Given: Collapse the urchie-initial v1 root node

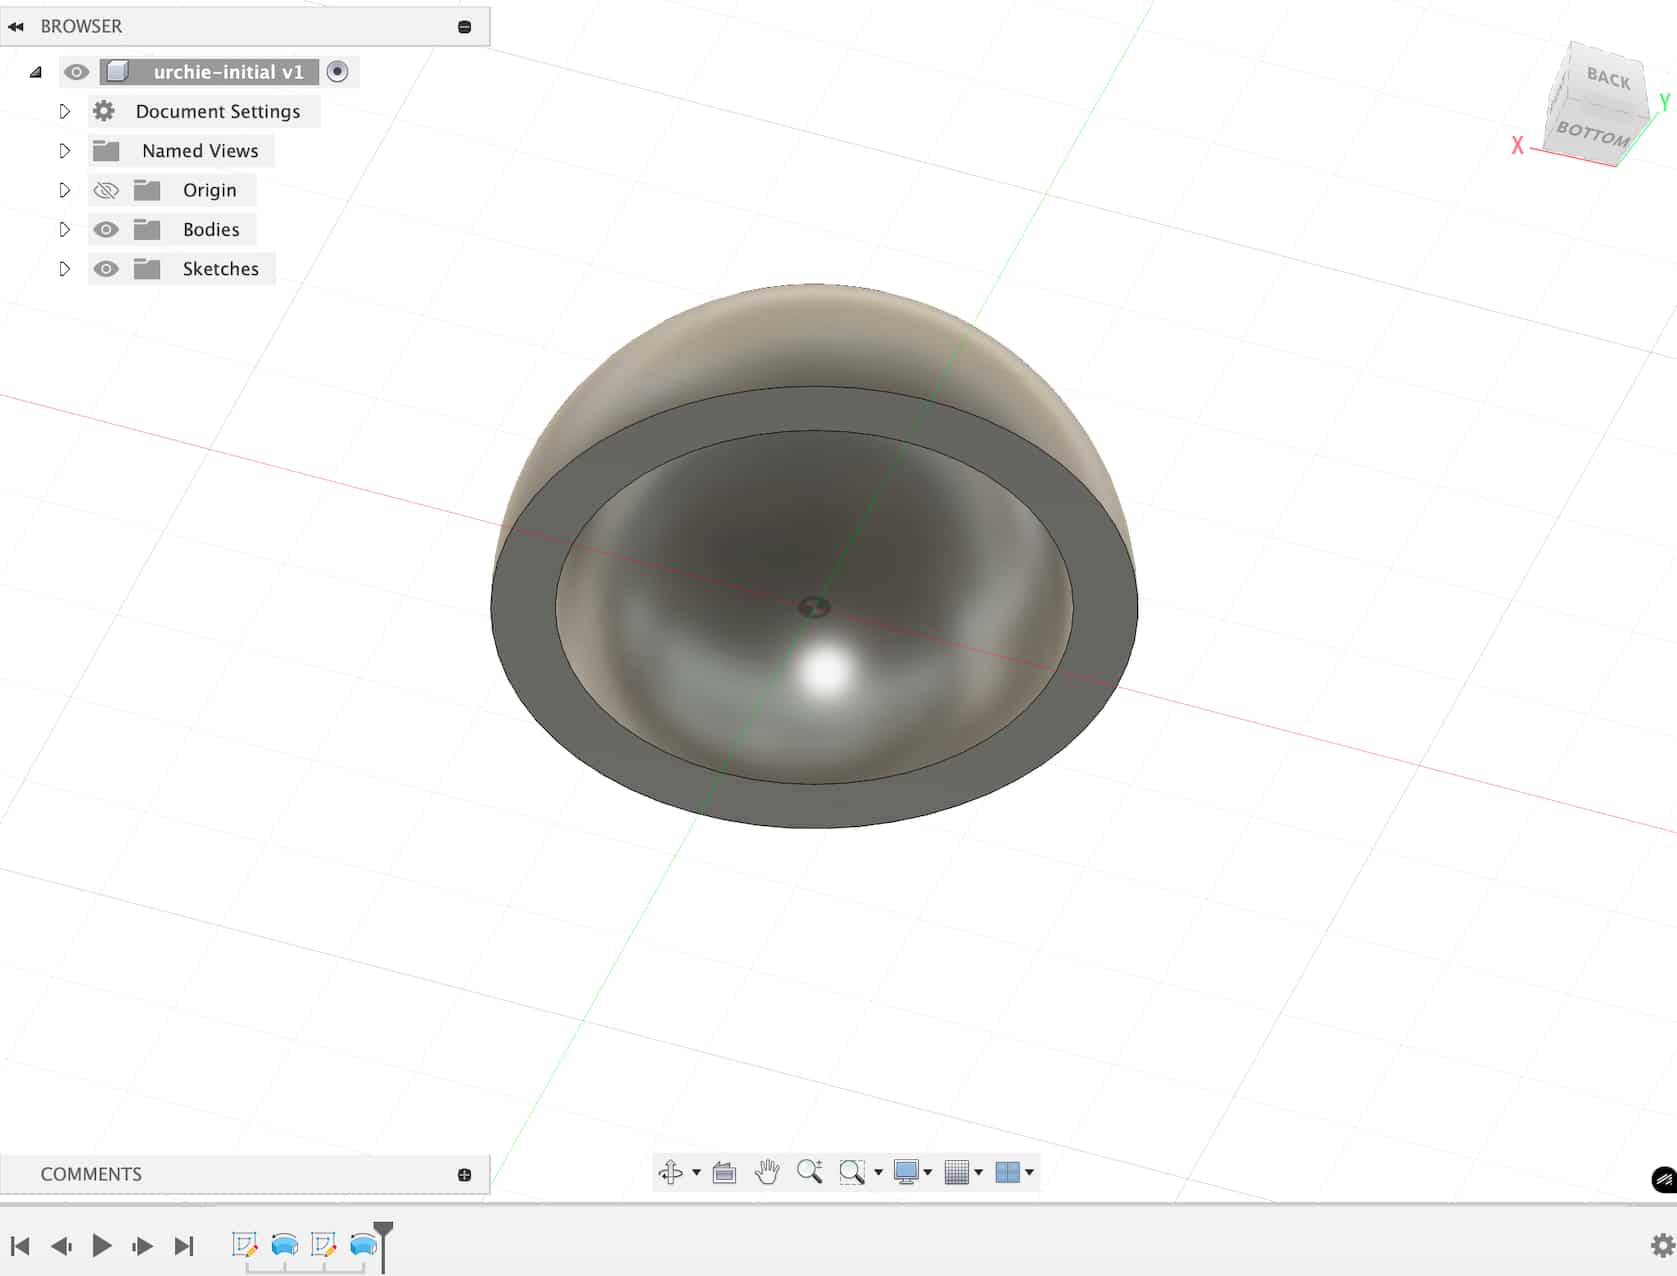Looking at the screenshot, I should pos(36,72).
